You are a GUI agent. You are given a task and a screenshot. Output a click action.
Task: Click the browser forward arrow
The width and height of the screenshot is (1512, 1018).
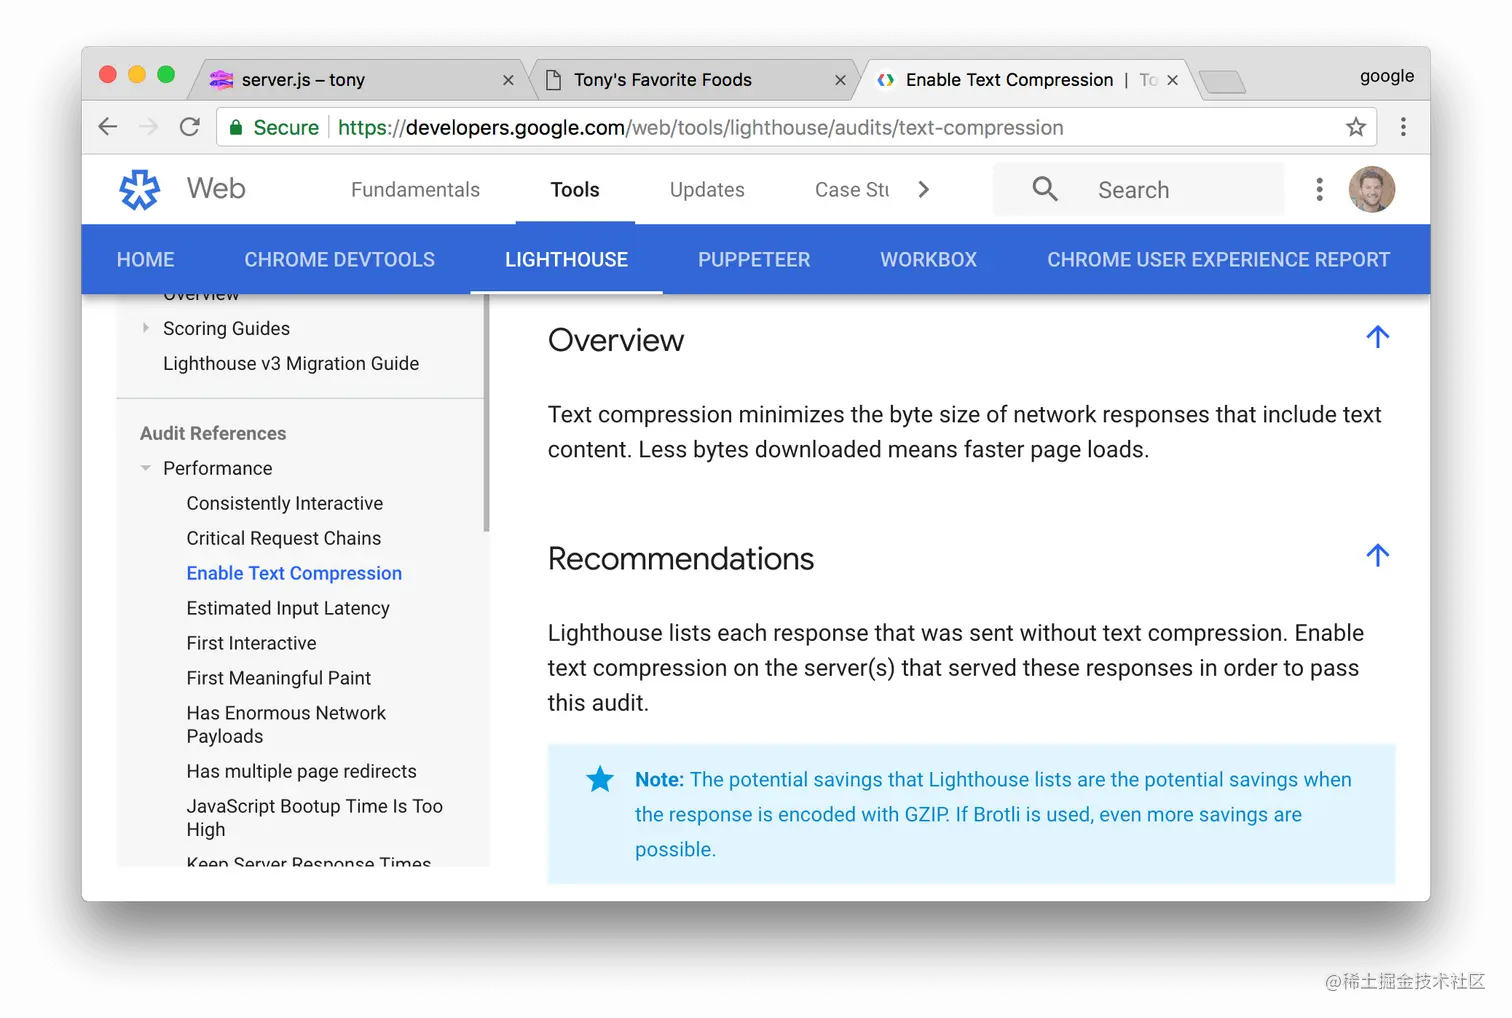coord(149,127)
